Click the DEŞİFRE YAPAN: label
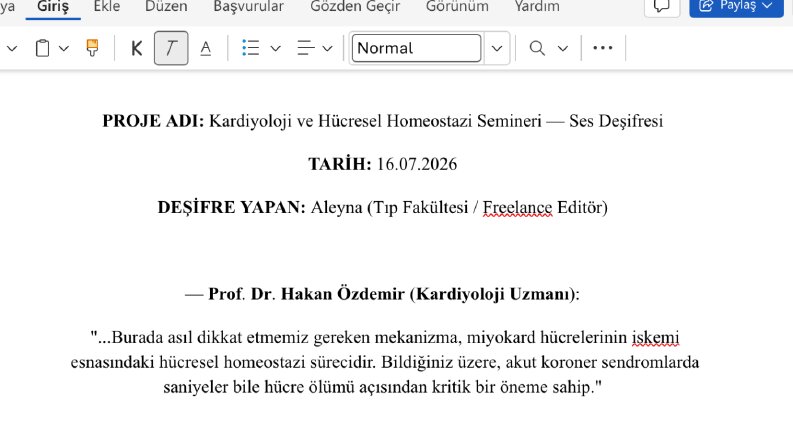Image resolution: width=793 pixels, height=446 pixels. 232,207
